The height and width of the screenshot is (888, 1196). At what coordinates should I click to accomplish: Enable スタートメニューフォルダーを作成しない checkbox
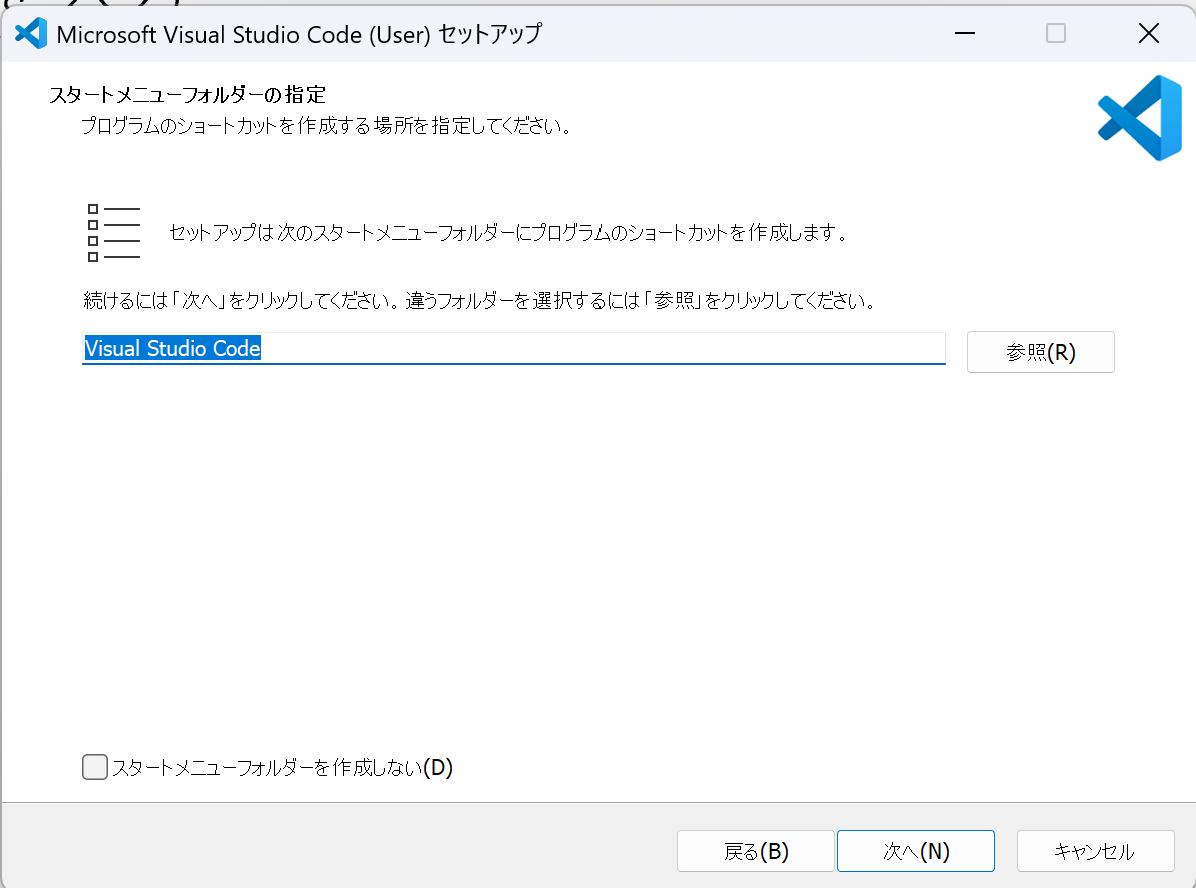pos(95,767)
